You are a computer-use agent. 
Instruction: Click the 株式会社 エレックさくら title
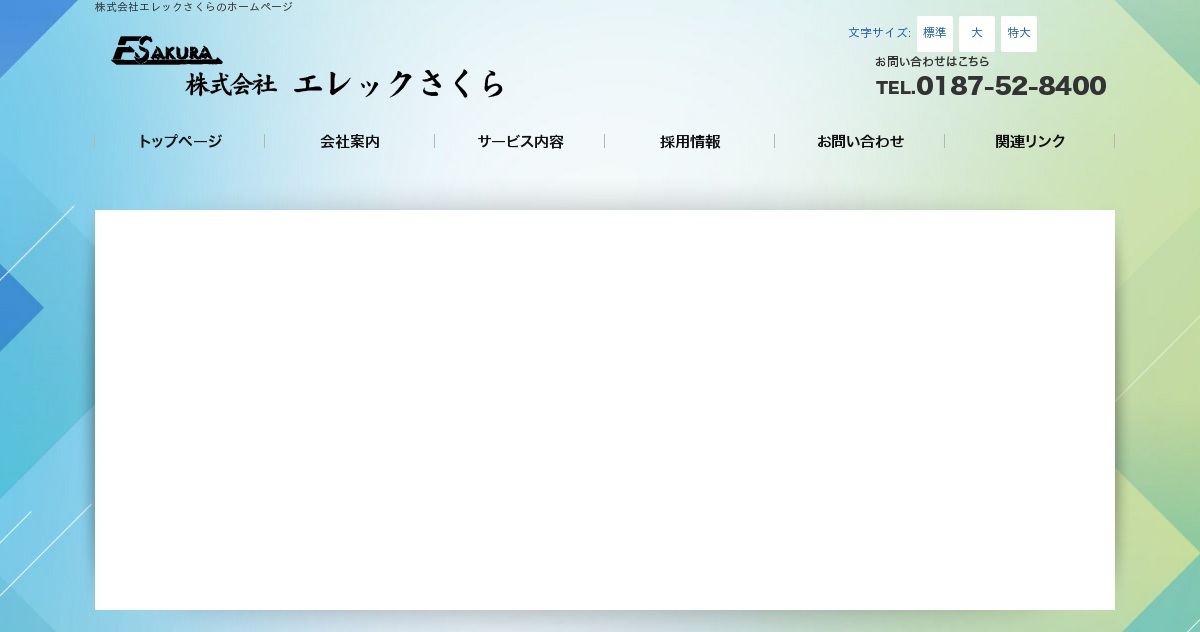[x=345, y=84]
